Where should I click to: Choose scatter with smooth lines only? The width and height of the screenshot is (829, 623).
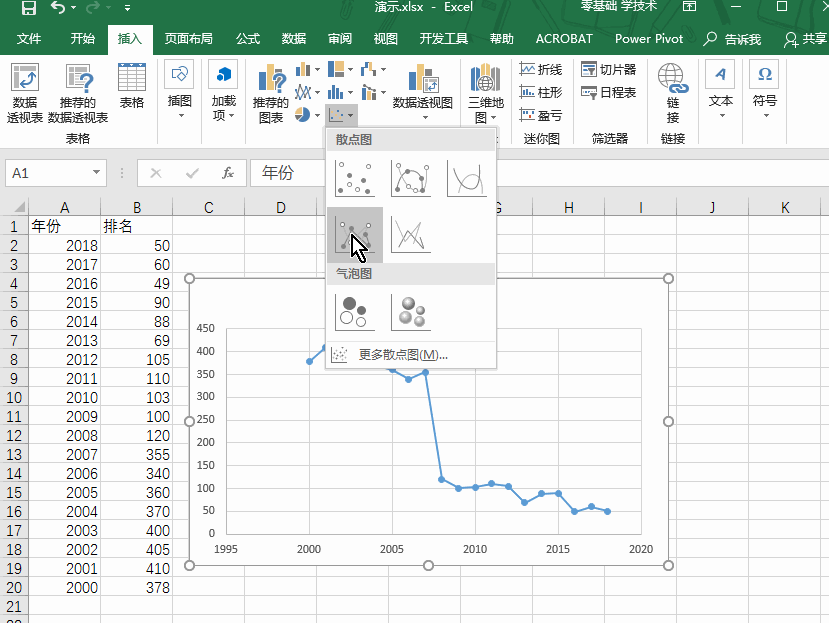pyautogui.click(x=467, y=179)
